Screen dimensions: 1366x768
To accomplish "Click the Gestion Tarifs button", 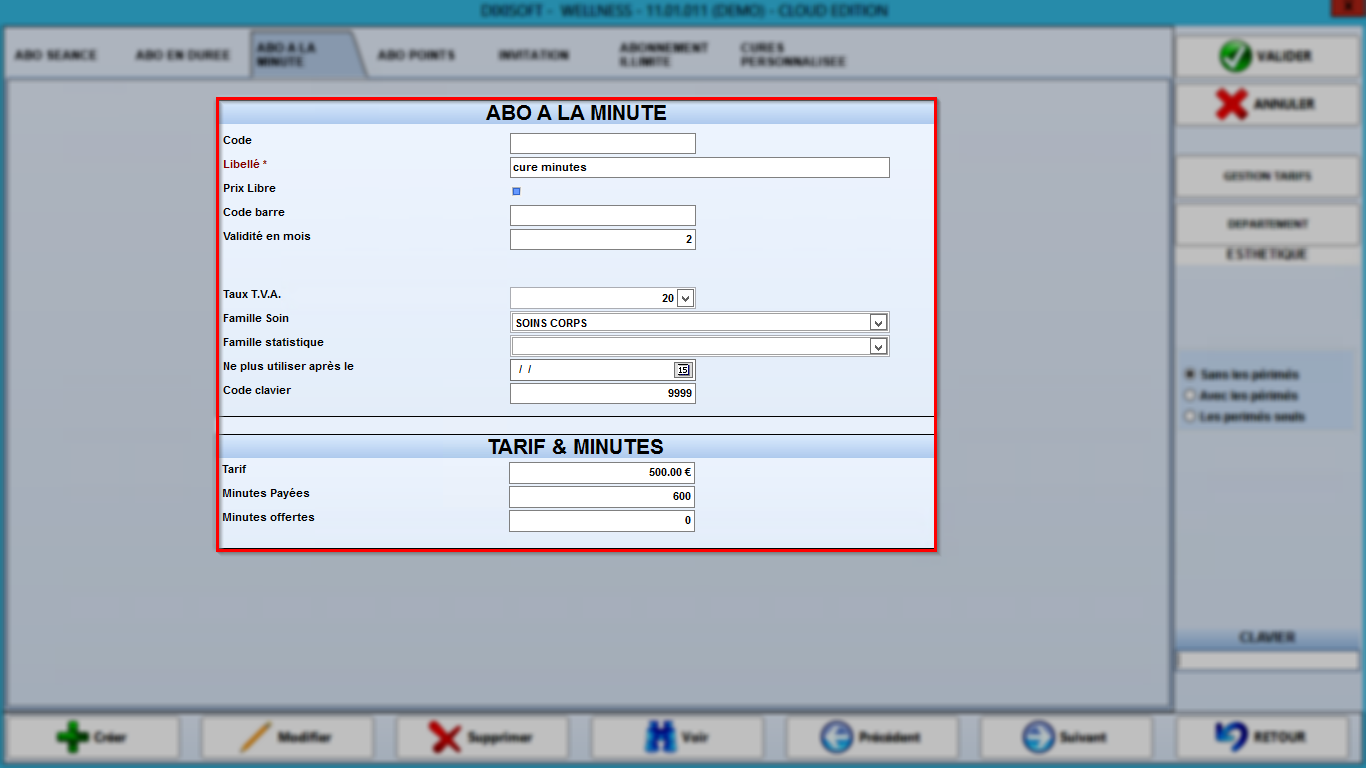I will tap(1267, 176).
